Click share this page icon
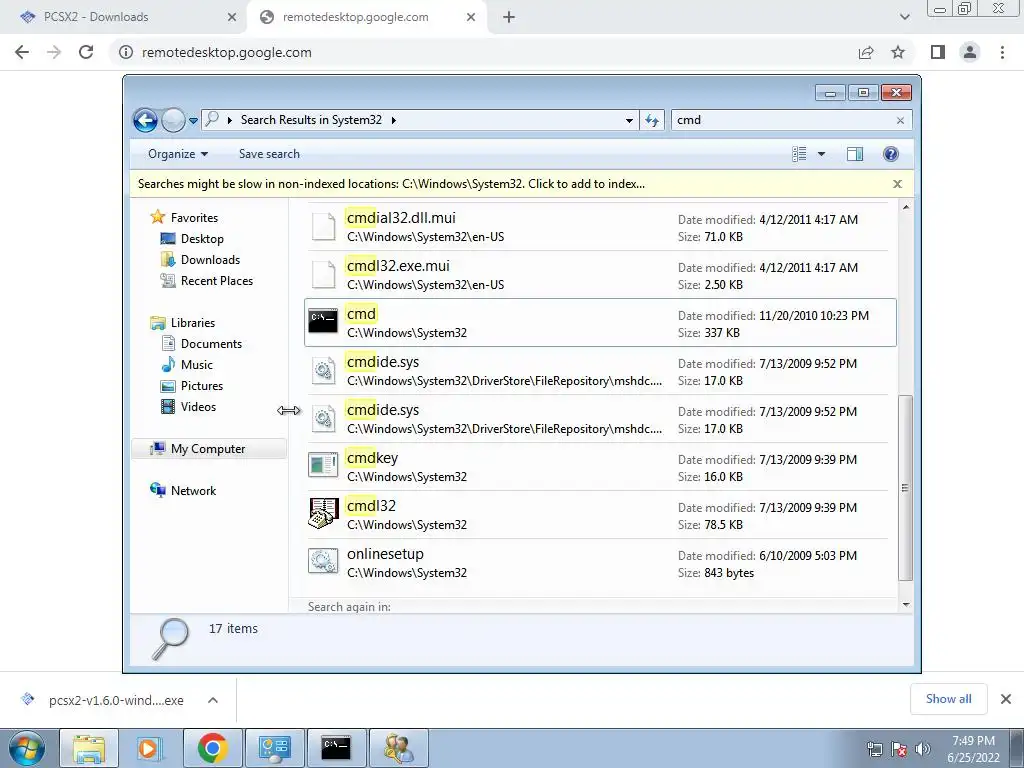 [x=866, y=52]
